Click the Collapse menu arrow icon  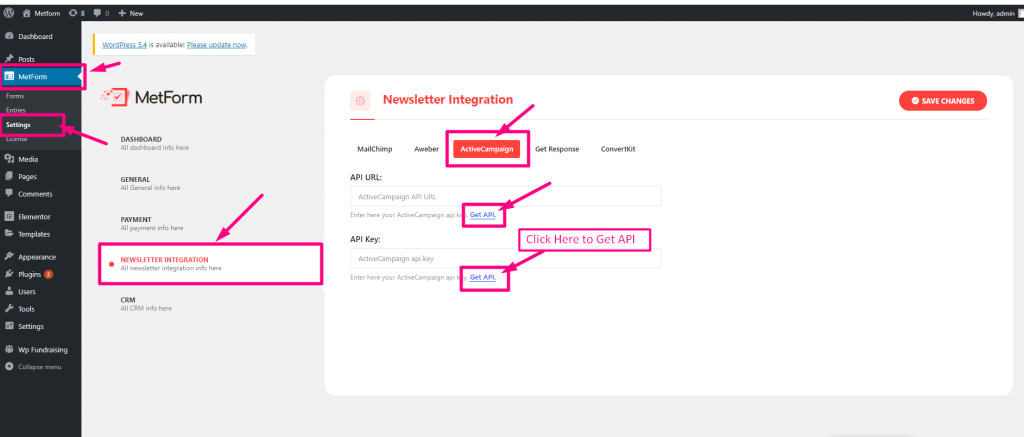click(9, 366)
